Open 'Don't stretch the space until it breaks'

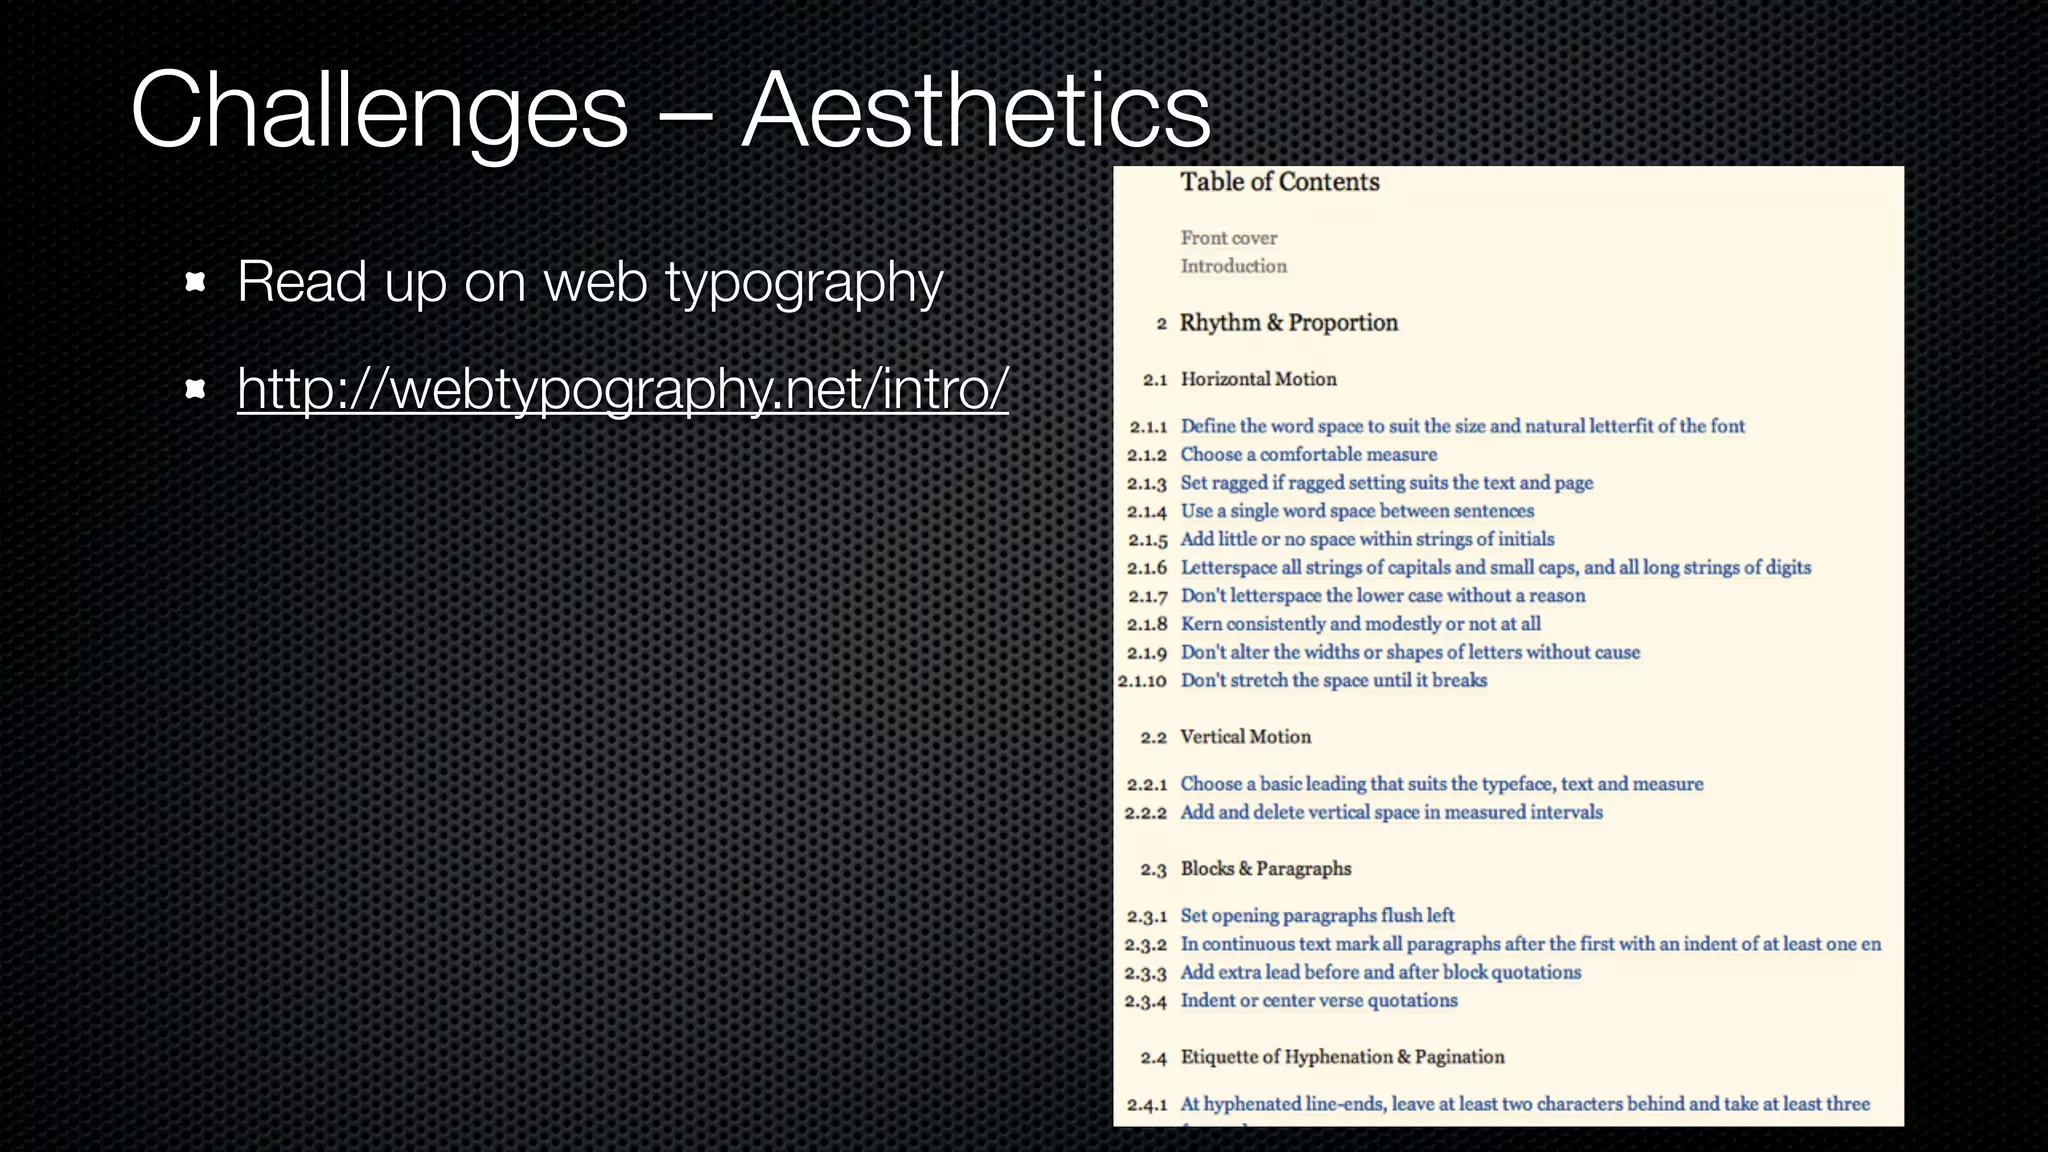(1334, 680)
